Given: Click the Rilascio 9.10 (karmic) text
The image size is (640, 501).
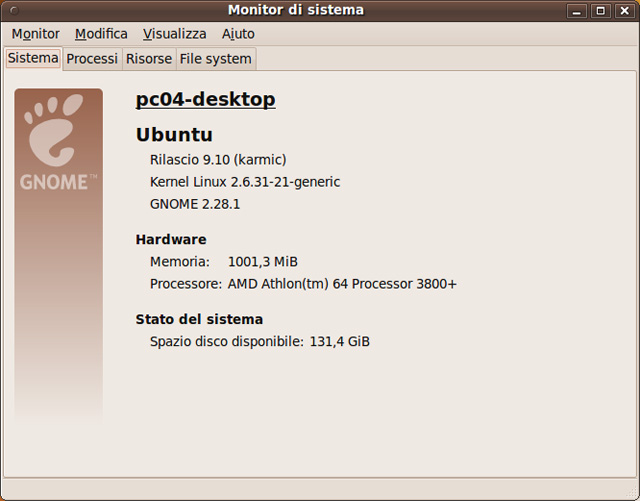Looking at the screenshot, I should point(218,160).
